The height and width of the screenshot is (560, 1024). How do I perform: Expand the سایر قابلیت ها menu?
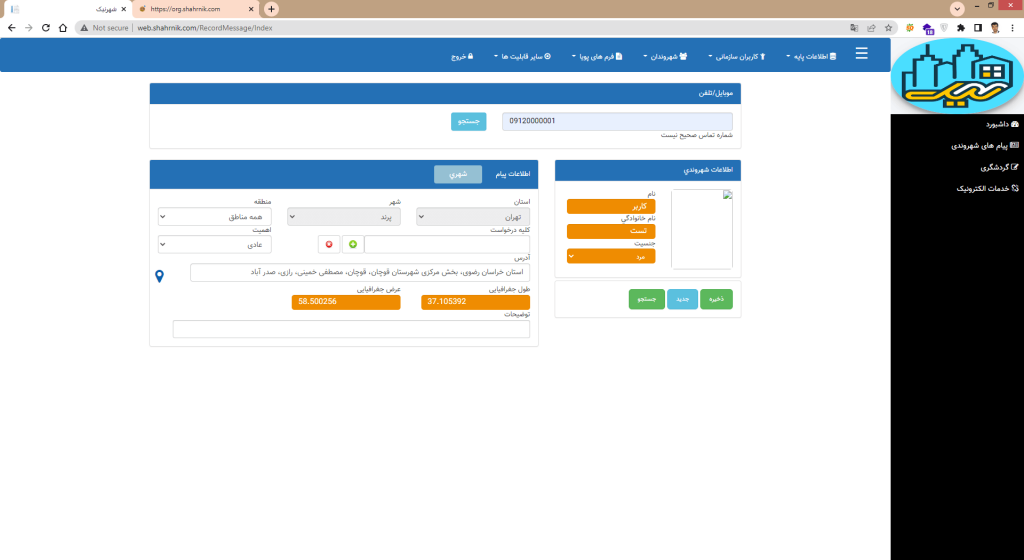(522, 57)
